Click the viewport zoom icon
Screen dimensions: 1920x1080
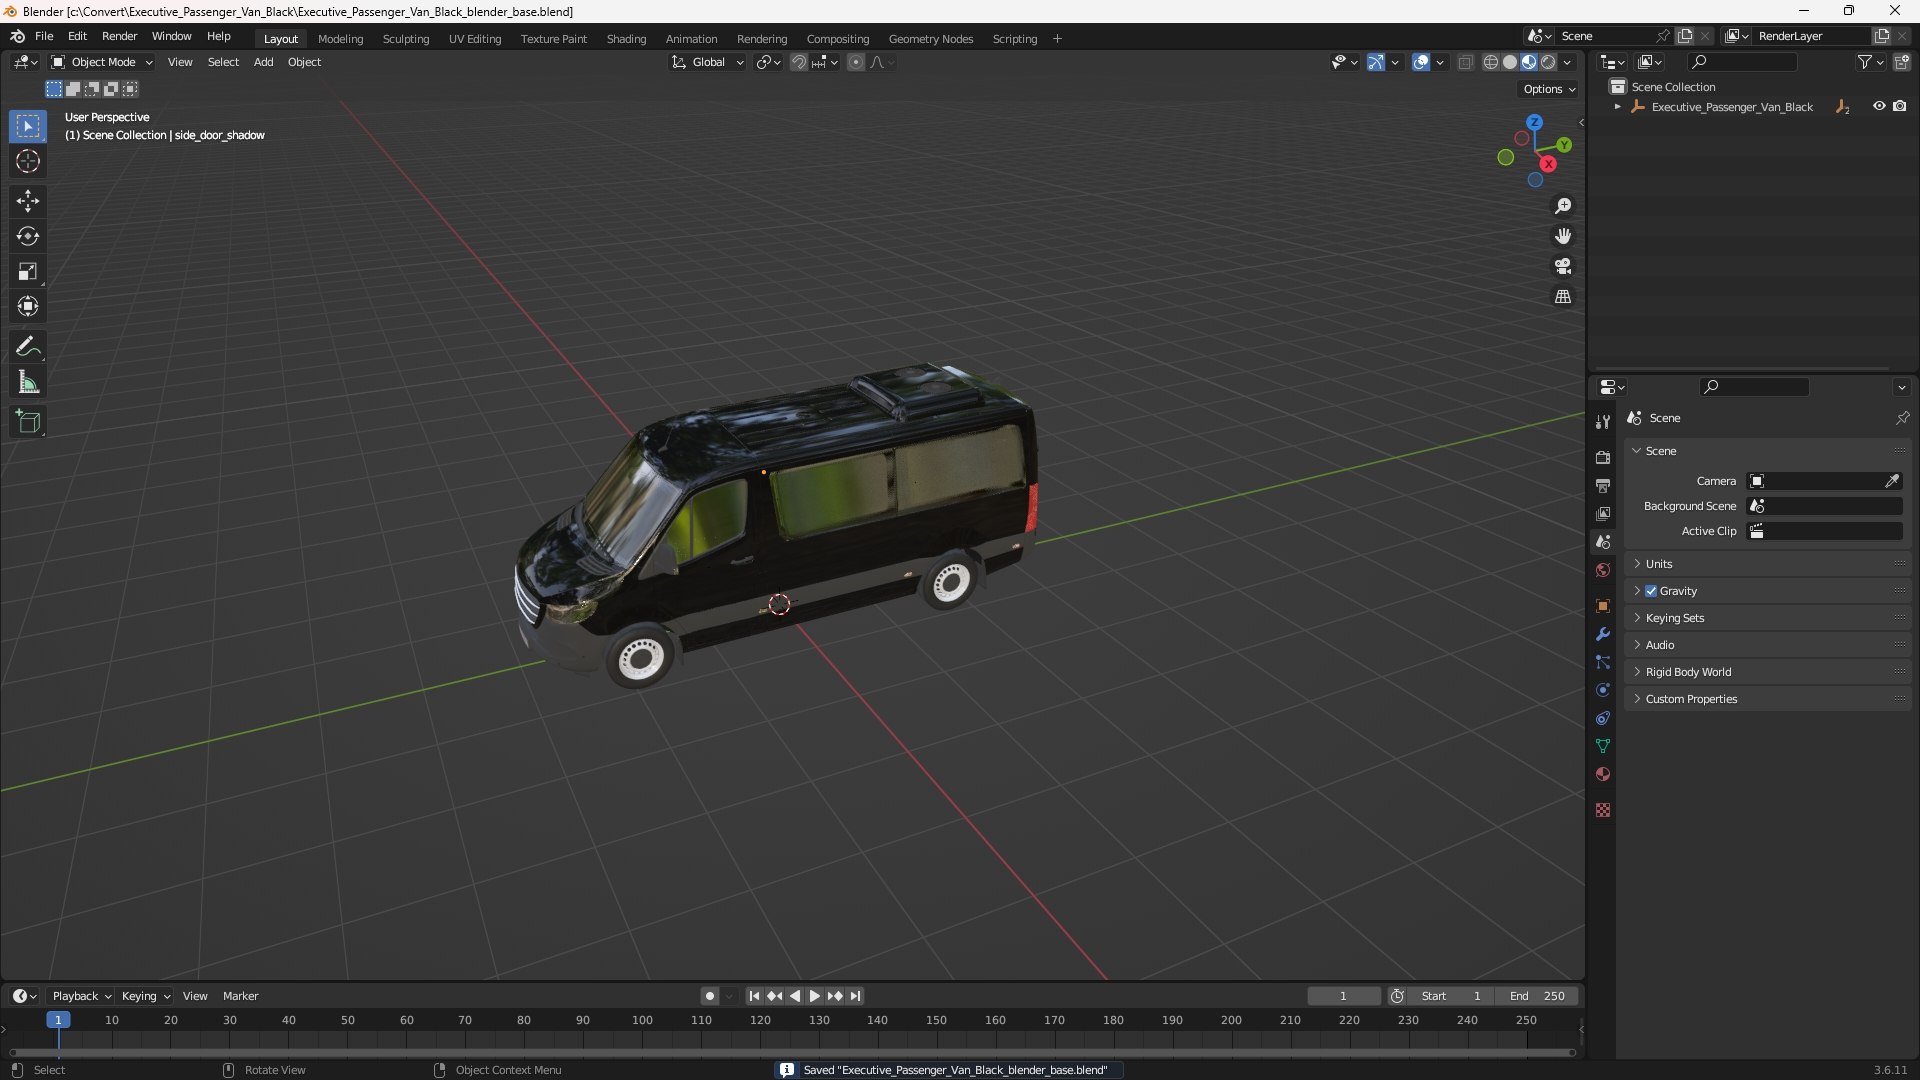(1563, 206)
